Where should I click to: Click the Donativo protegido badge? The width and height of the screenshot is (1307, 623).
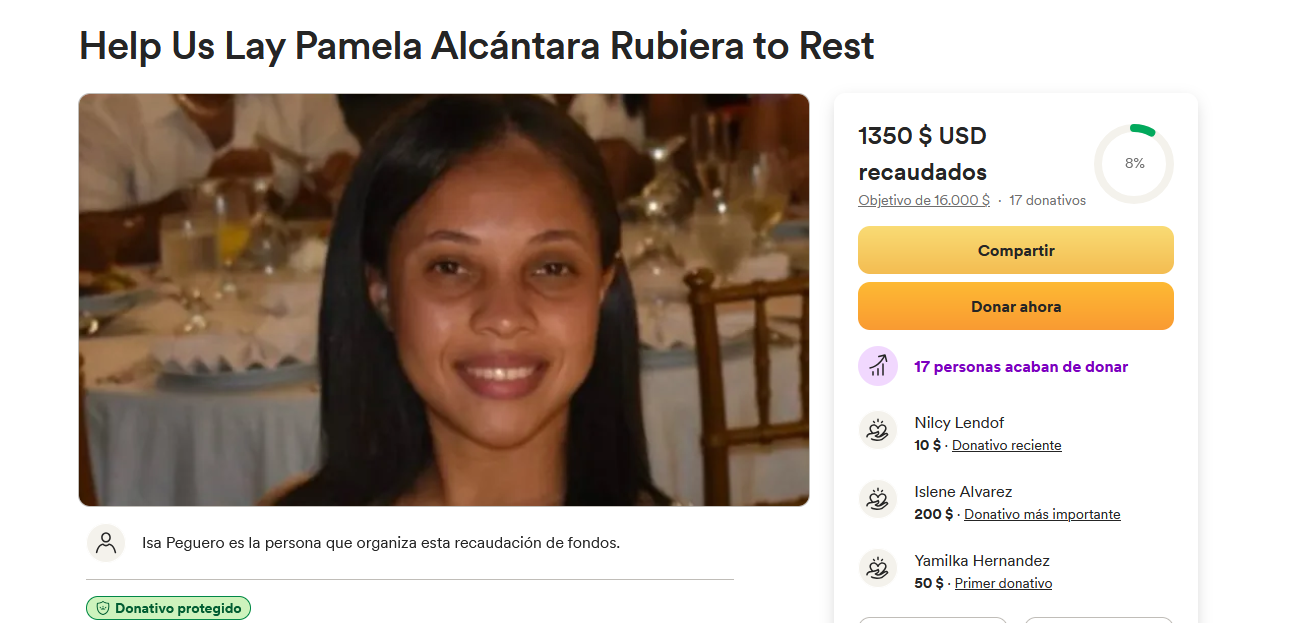click(x=168, y=608)
